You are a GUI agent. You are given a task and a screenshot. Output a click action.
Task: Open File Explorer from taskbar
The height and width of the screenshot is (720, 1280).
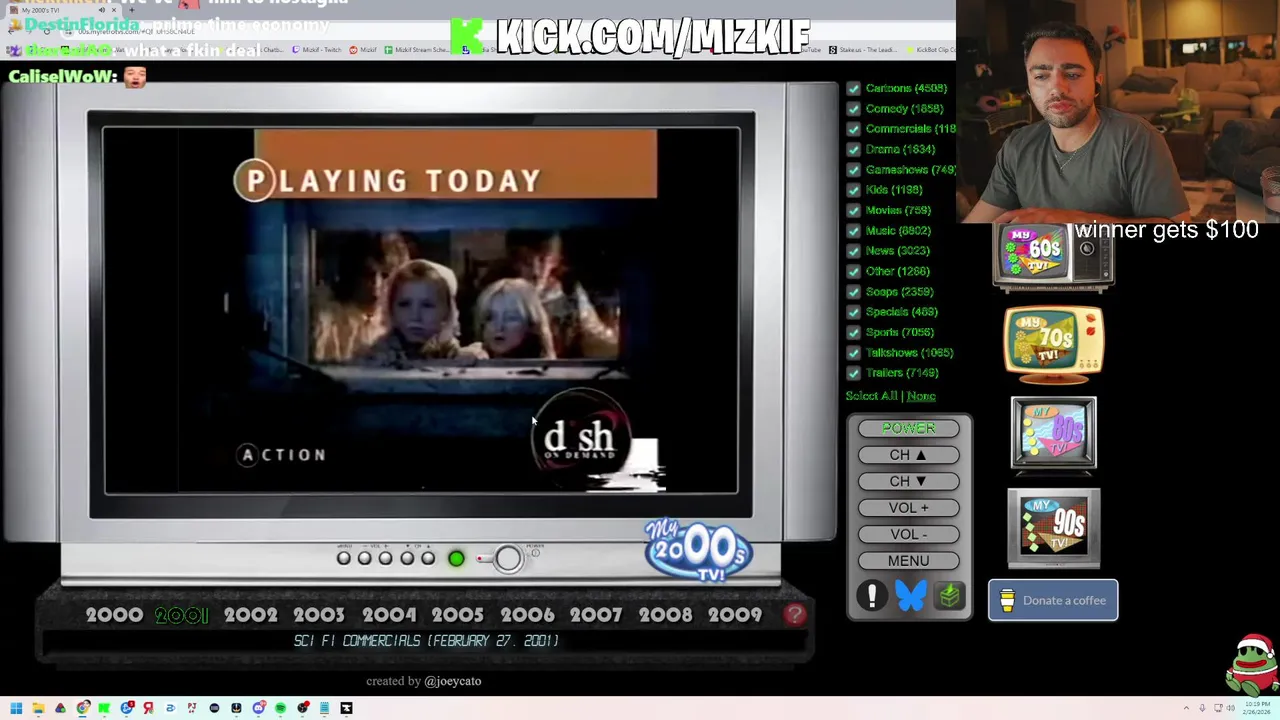(x=38, y=708)
